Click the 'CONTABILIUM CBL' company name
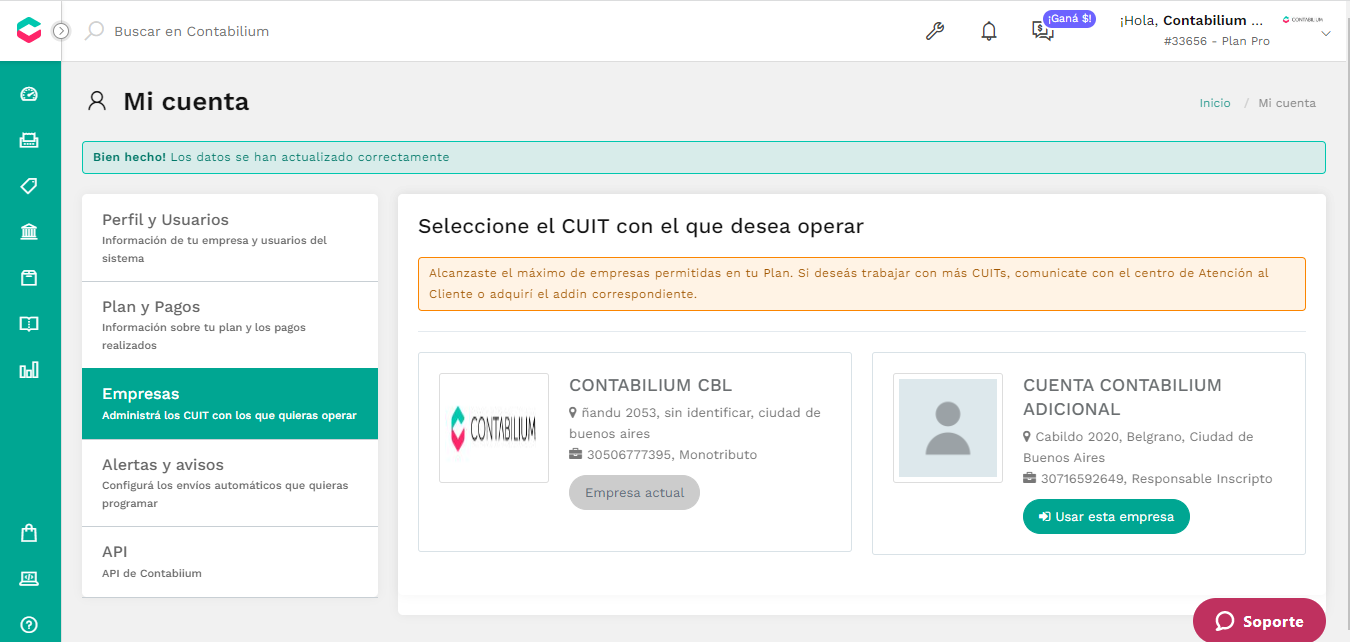1350x642 pixels. pyautogui.click(x=650, y=385)
